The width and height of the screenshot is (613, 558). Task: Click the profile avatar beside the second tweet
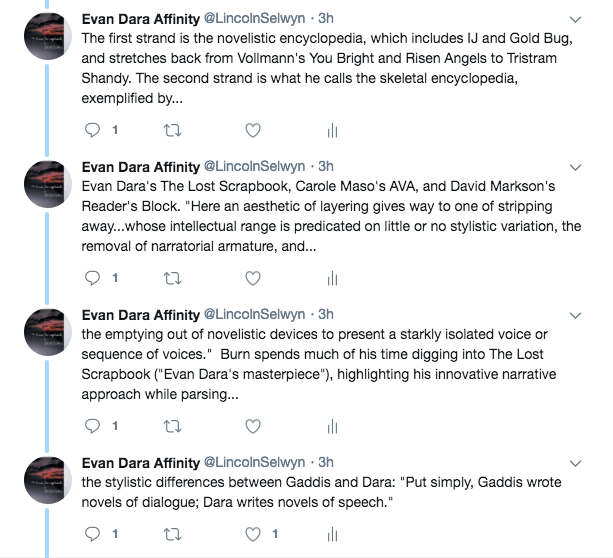tap(46, 185)
